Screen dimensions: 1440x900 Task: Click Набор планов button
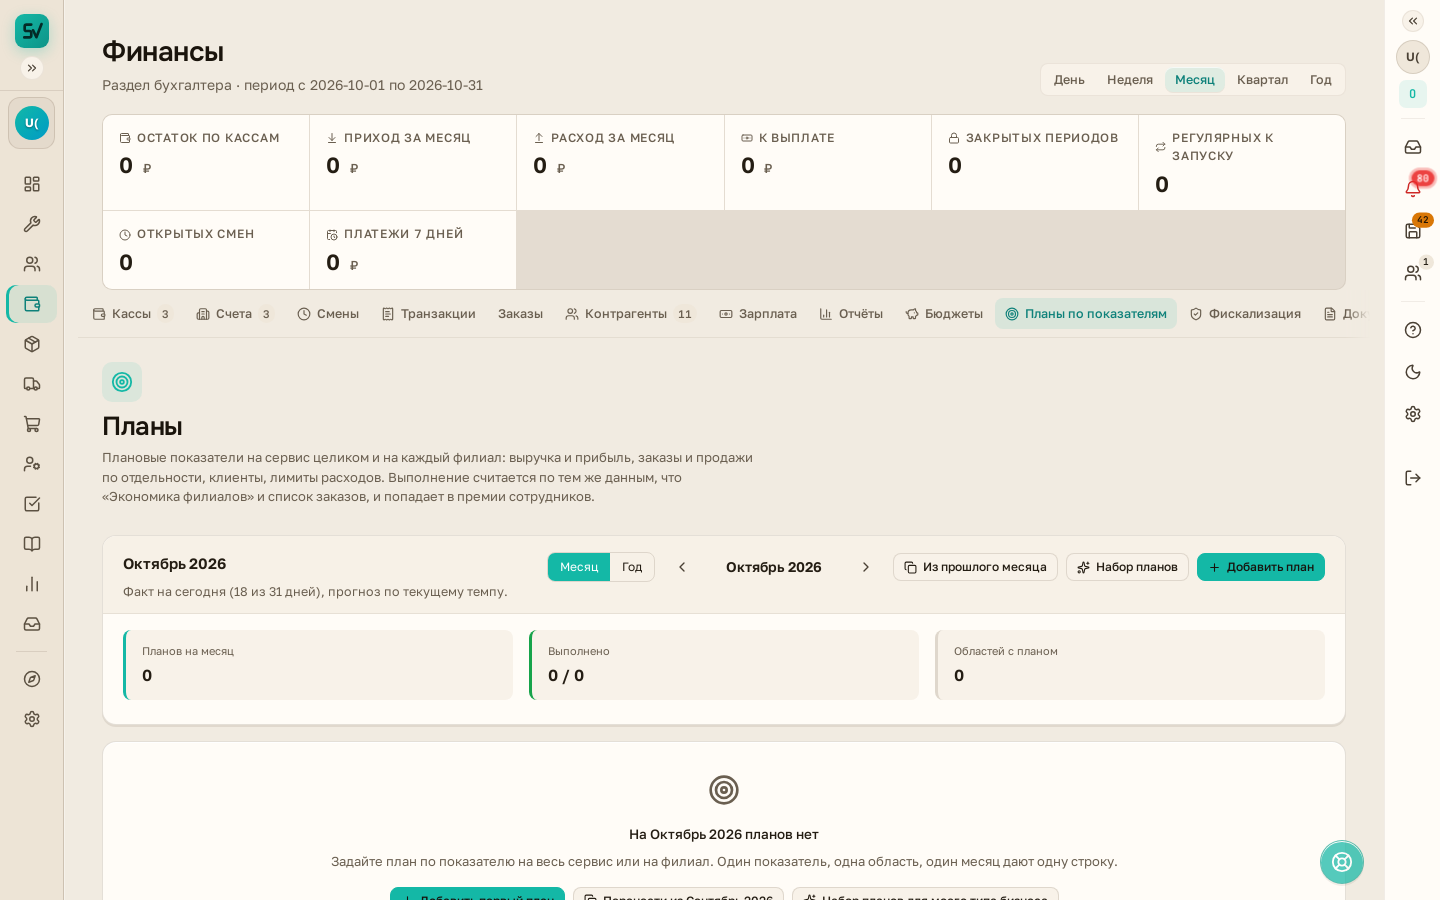click(1127, 567)
